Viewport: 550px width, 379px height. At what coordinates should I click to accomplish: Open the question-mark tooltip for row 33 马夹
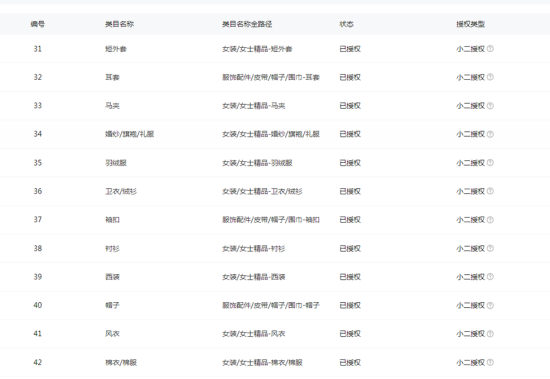pos(490,106)
